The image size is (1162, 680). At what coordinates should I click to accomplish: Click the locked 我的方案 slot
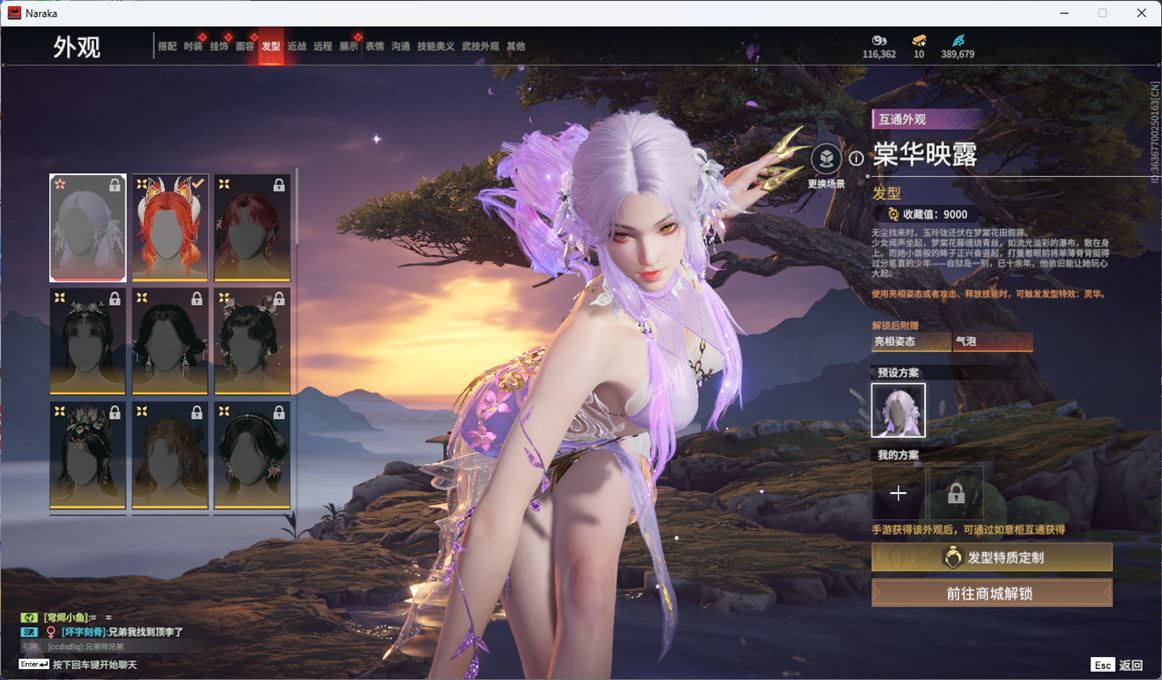point(956,493)
